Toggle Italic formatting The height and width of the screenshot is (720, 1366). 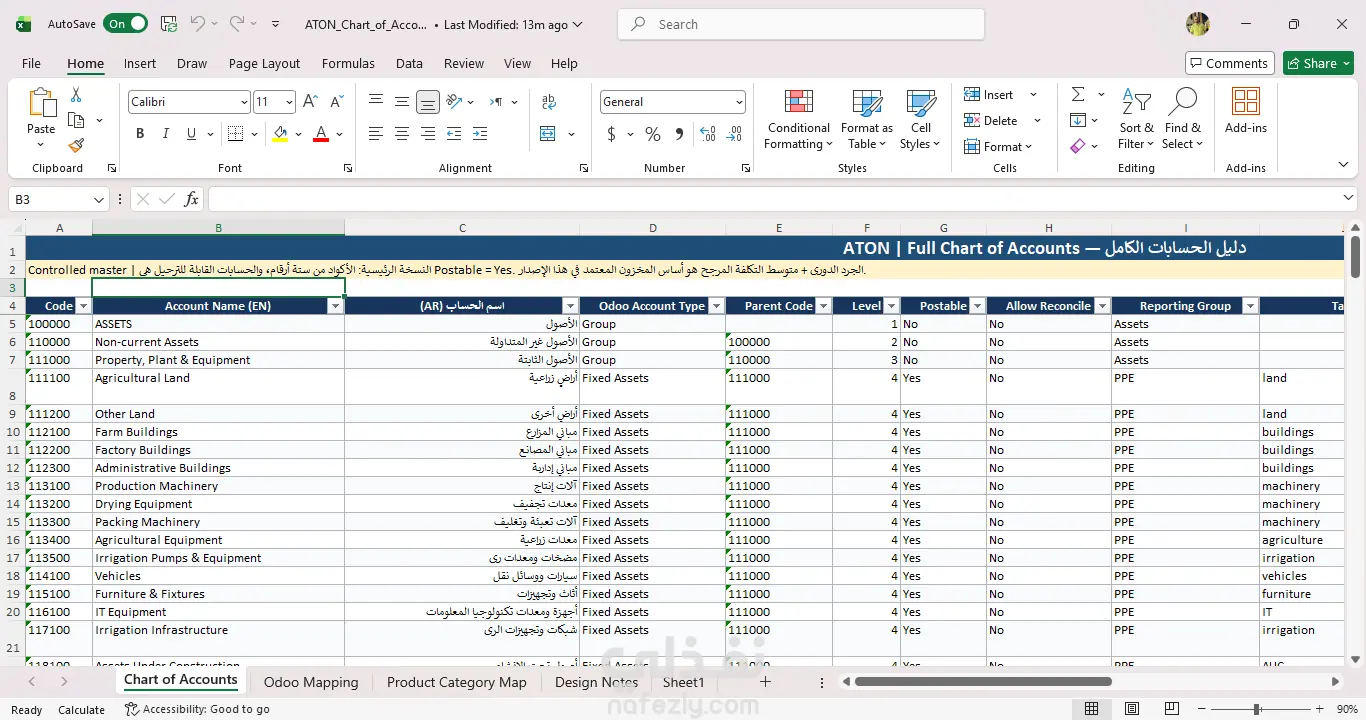point(164,134)
